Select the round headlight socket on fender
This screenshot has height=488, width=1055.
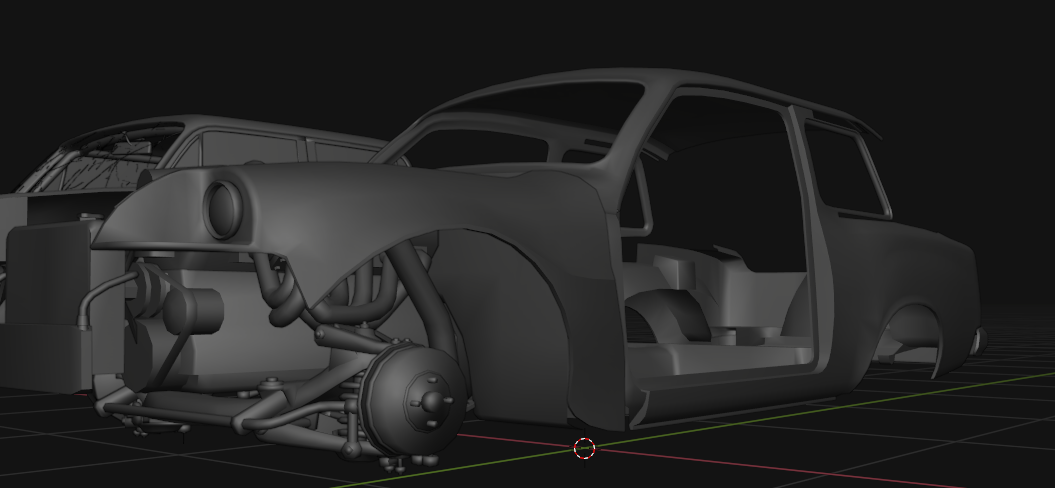223,209
